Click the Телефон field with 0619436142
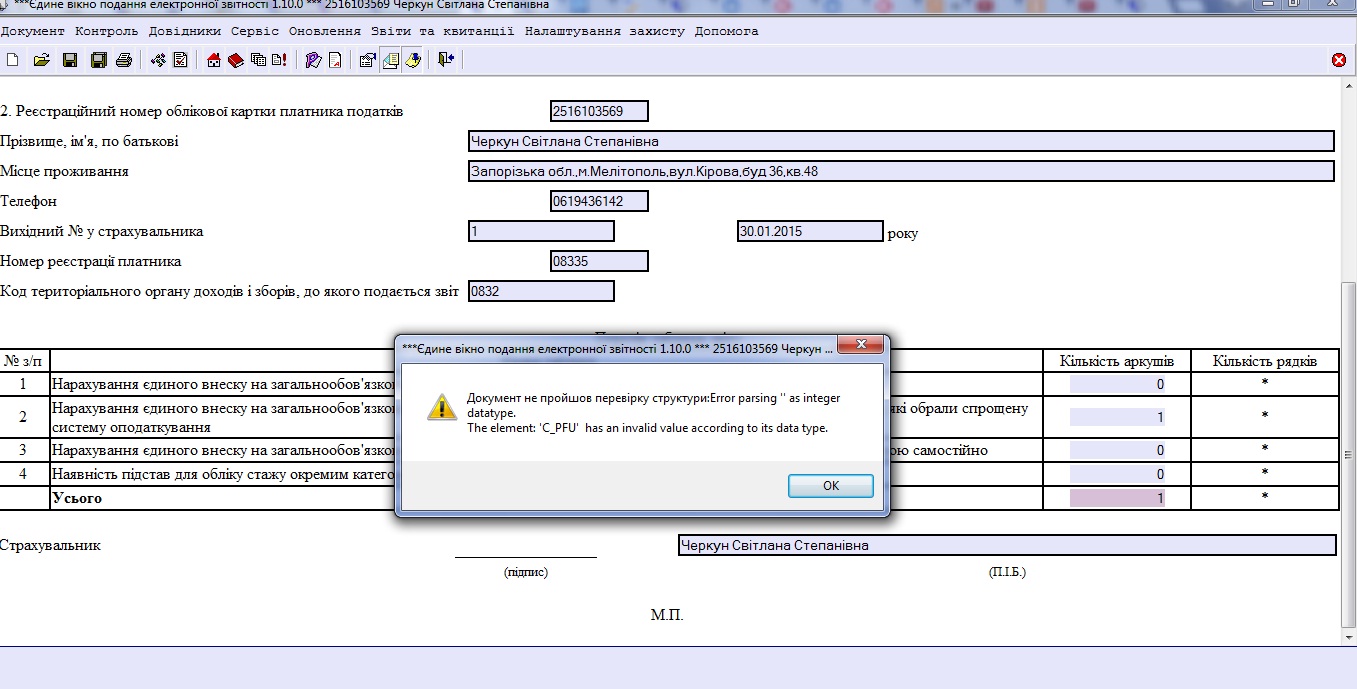 point(599,201)
